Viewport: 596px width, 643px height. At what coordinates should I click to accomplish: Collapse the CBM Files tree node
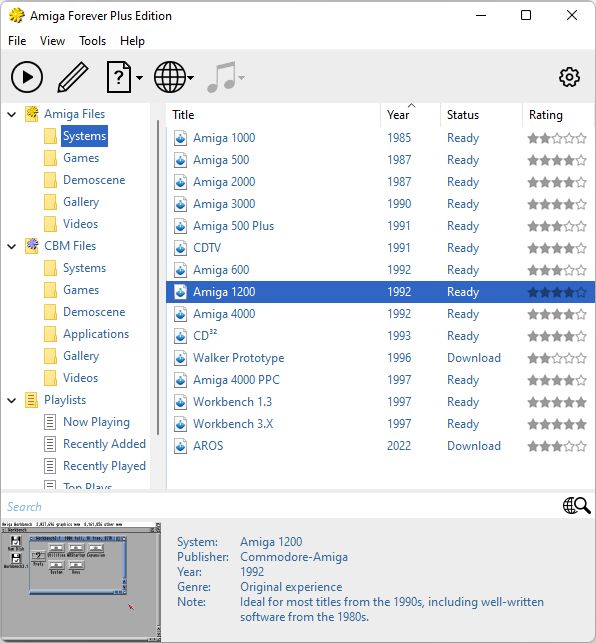coord(12,246)
